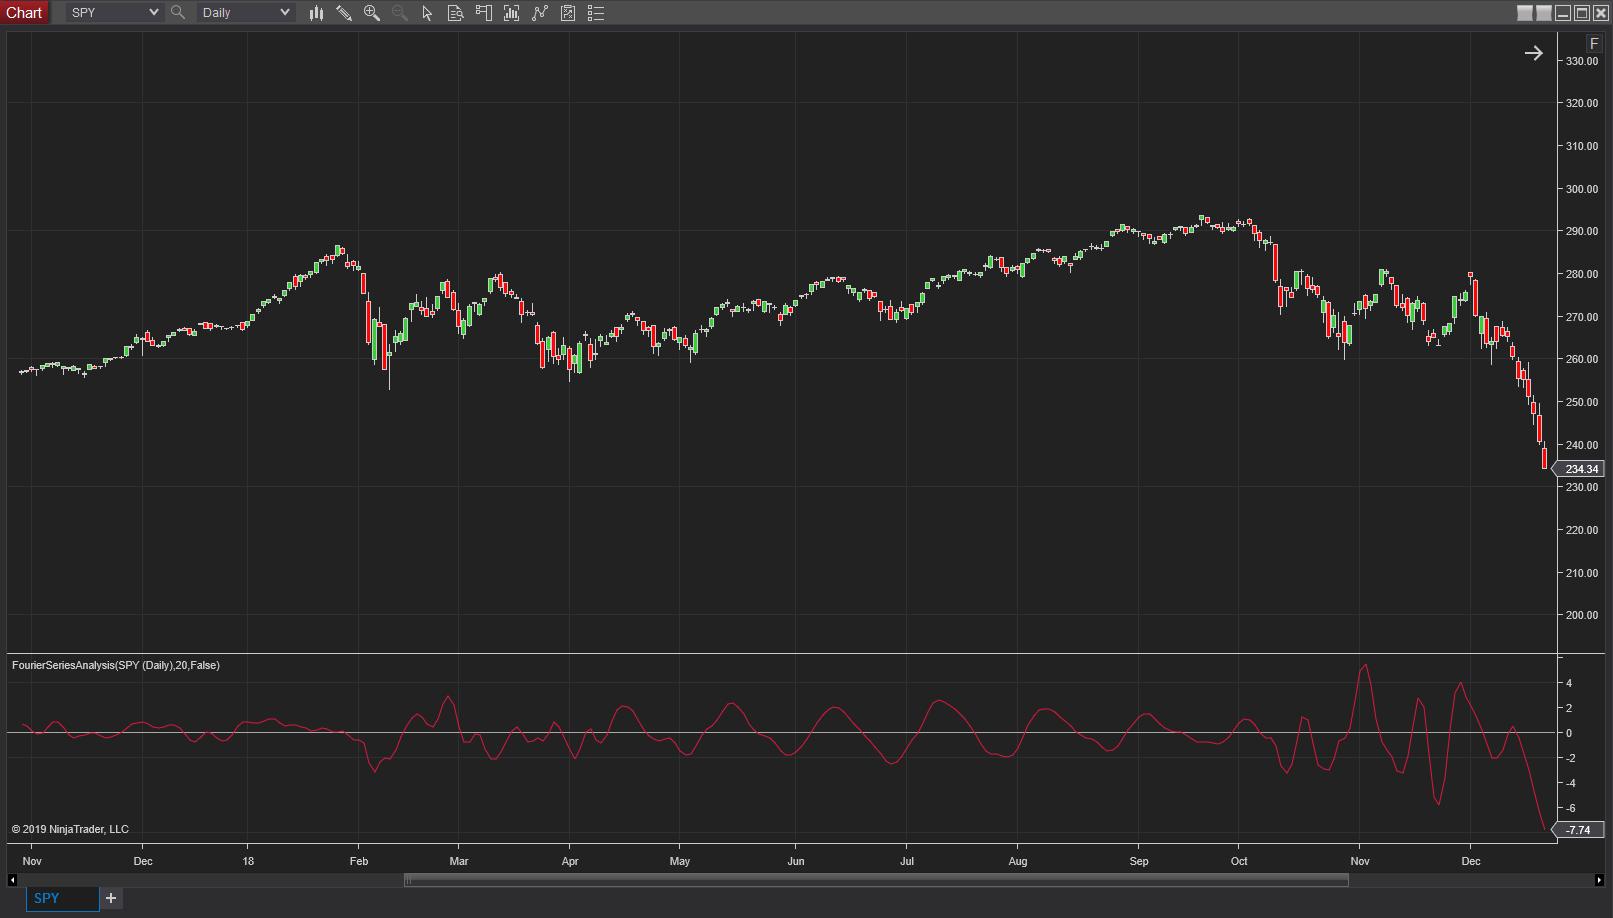This screenshot has width=1613, height=918.
Task: Open the bar type chart style icon
Action: tap(316, 13)
